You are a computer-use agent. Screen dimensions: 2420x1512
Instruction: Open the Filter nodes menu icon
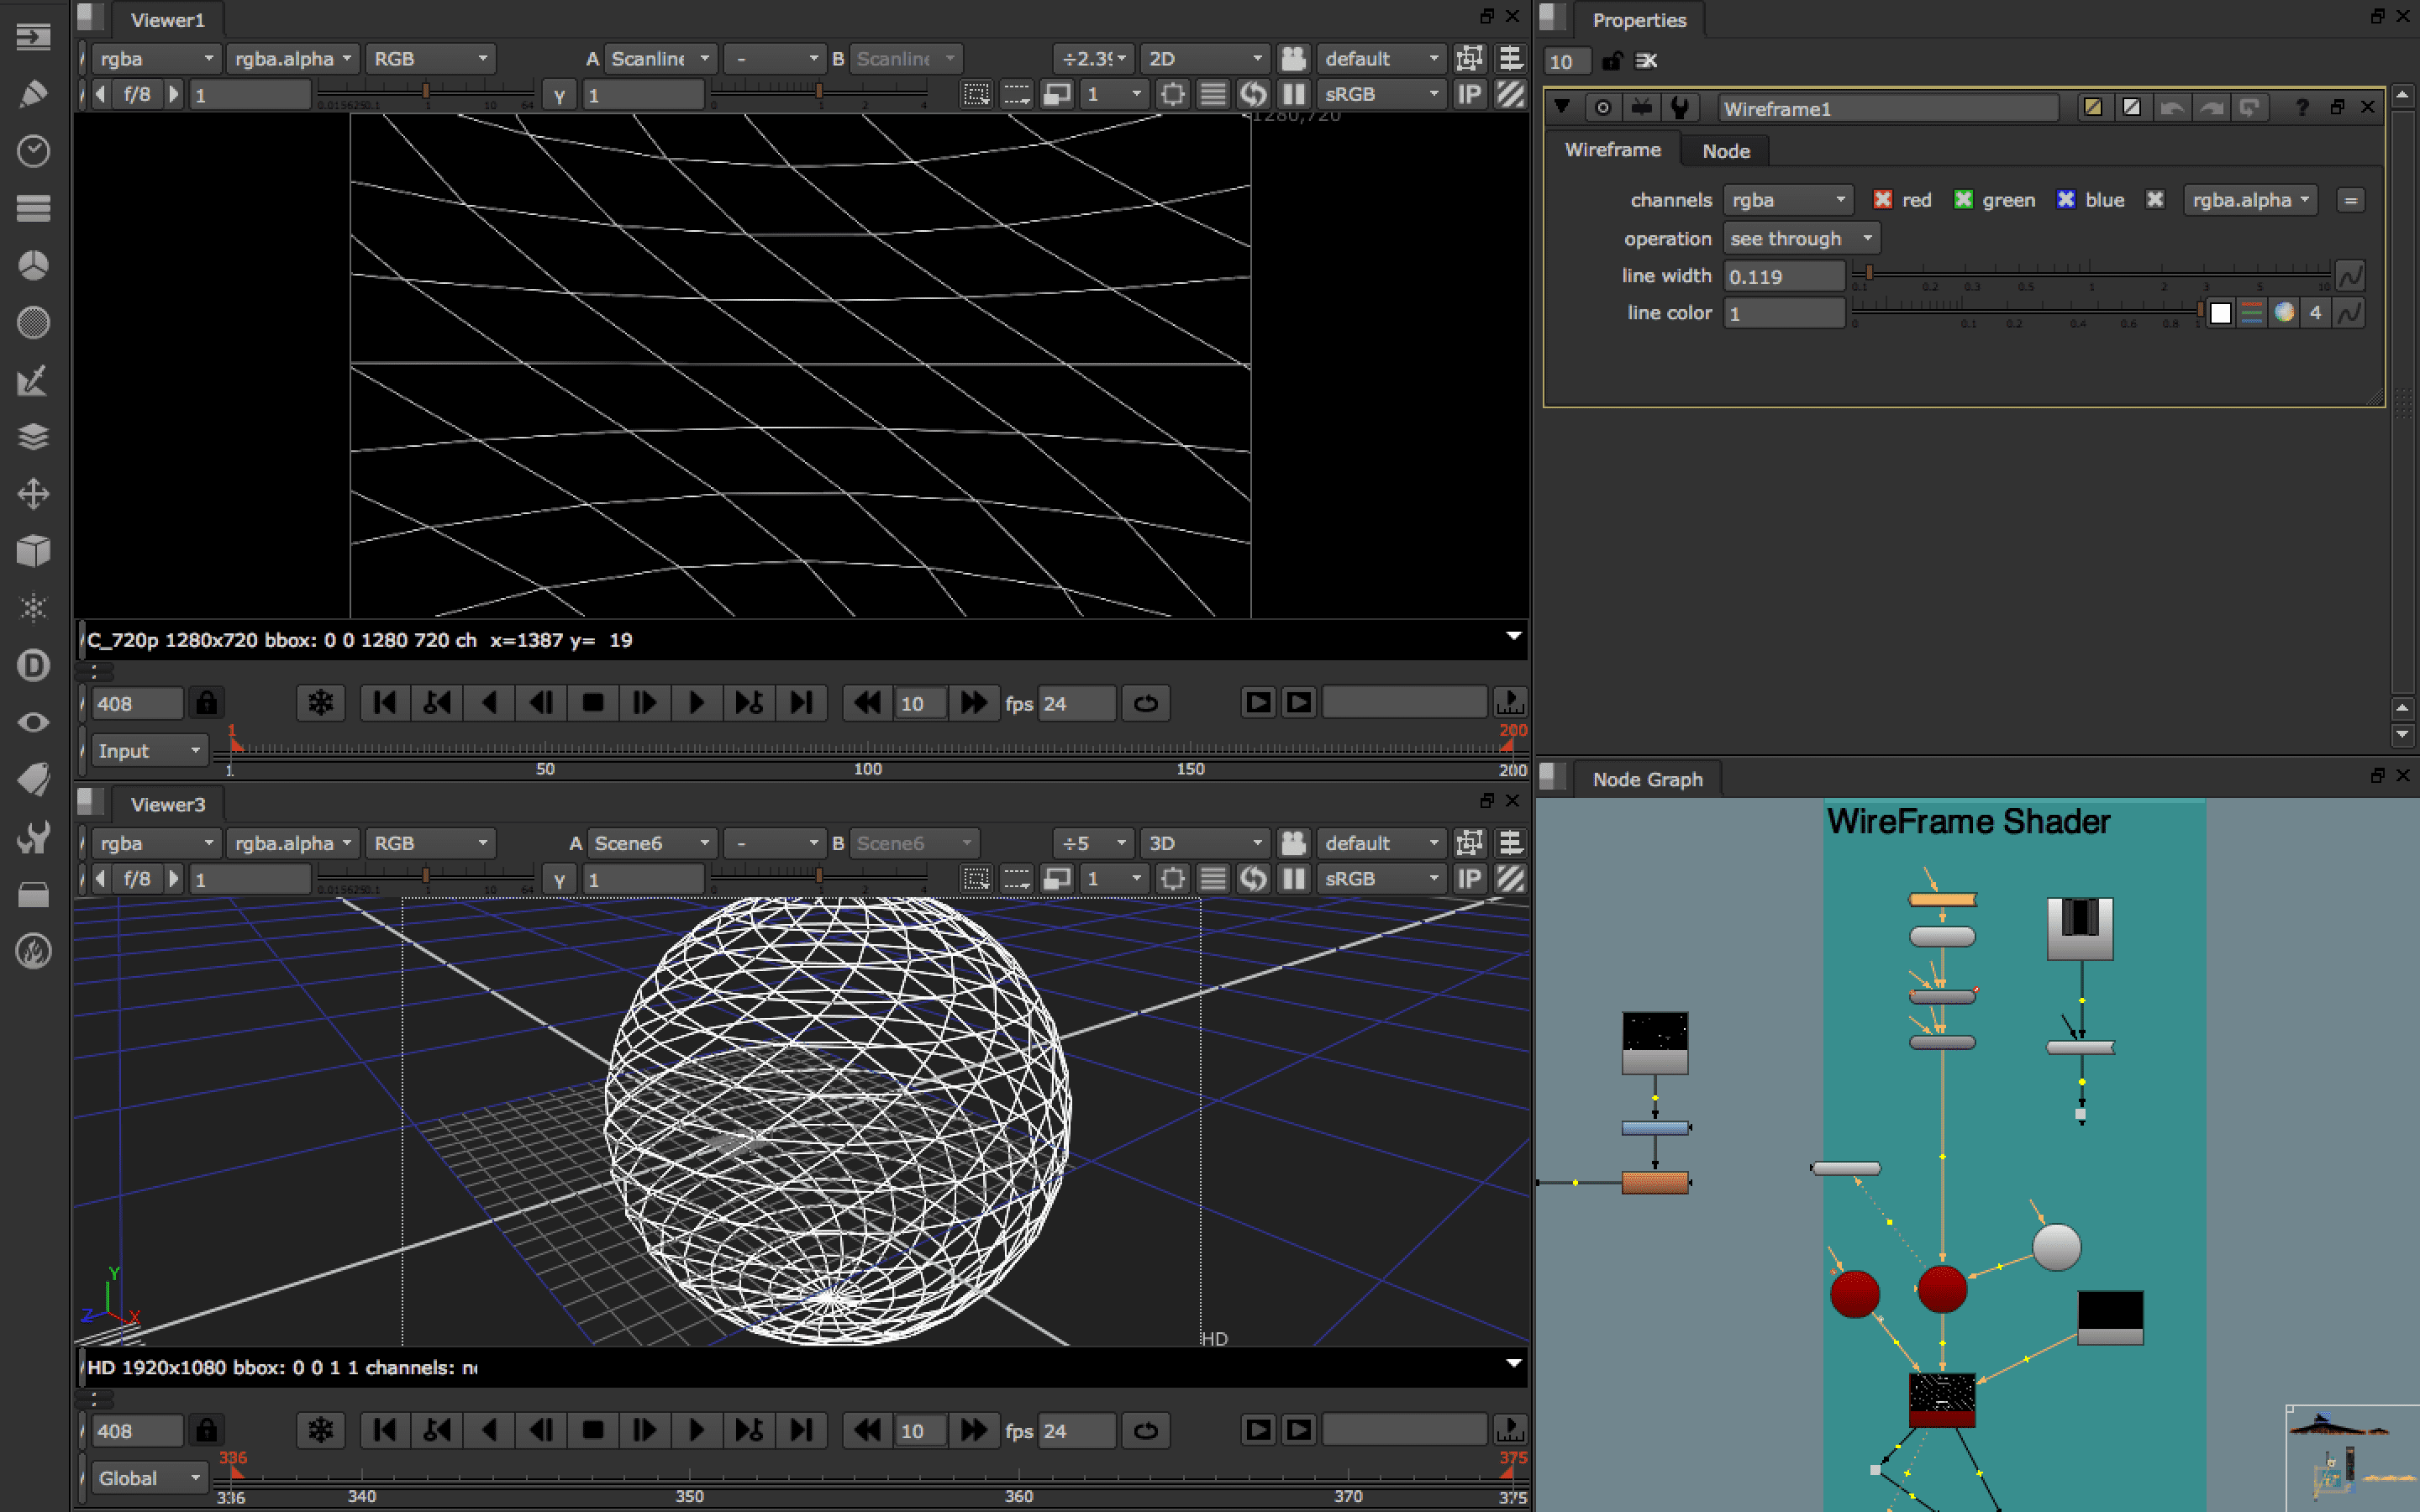[33, 322]
